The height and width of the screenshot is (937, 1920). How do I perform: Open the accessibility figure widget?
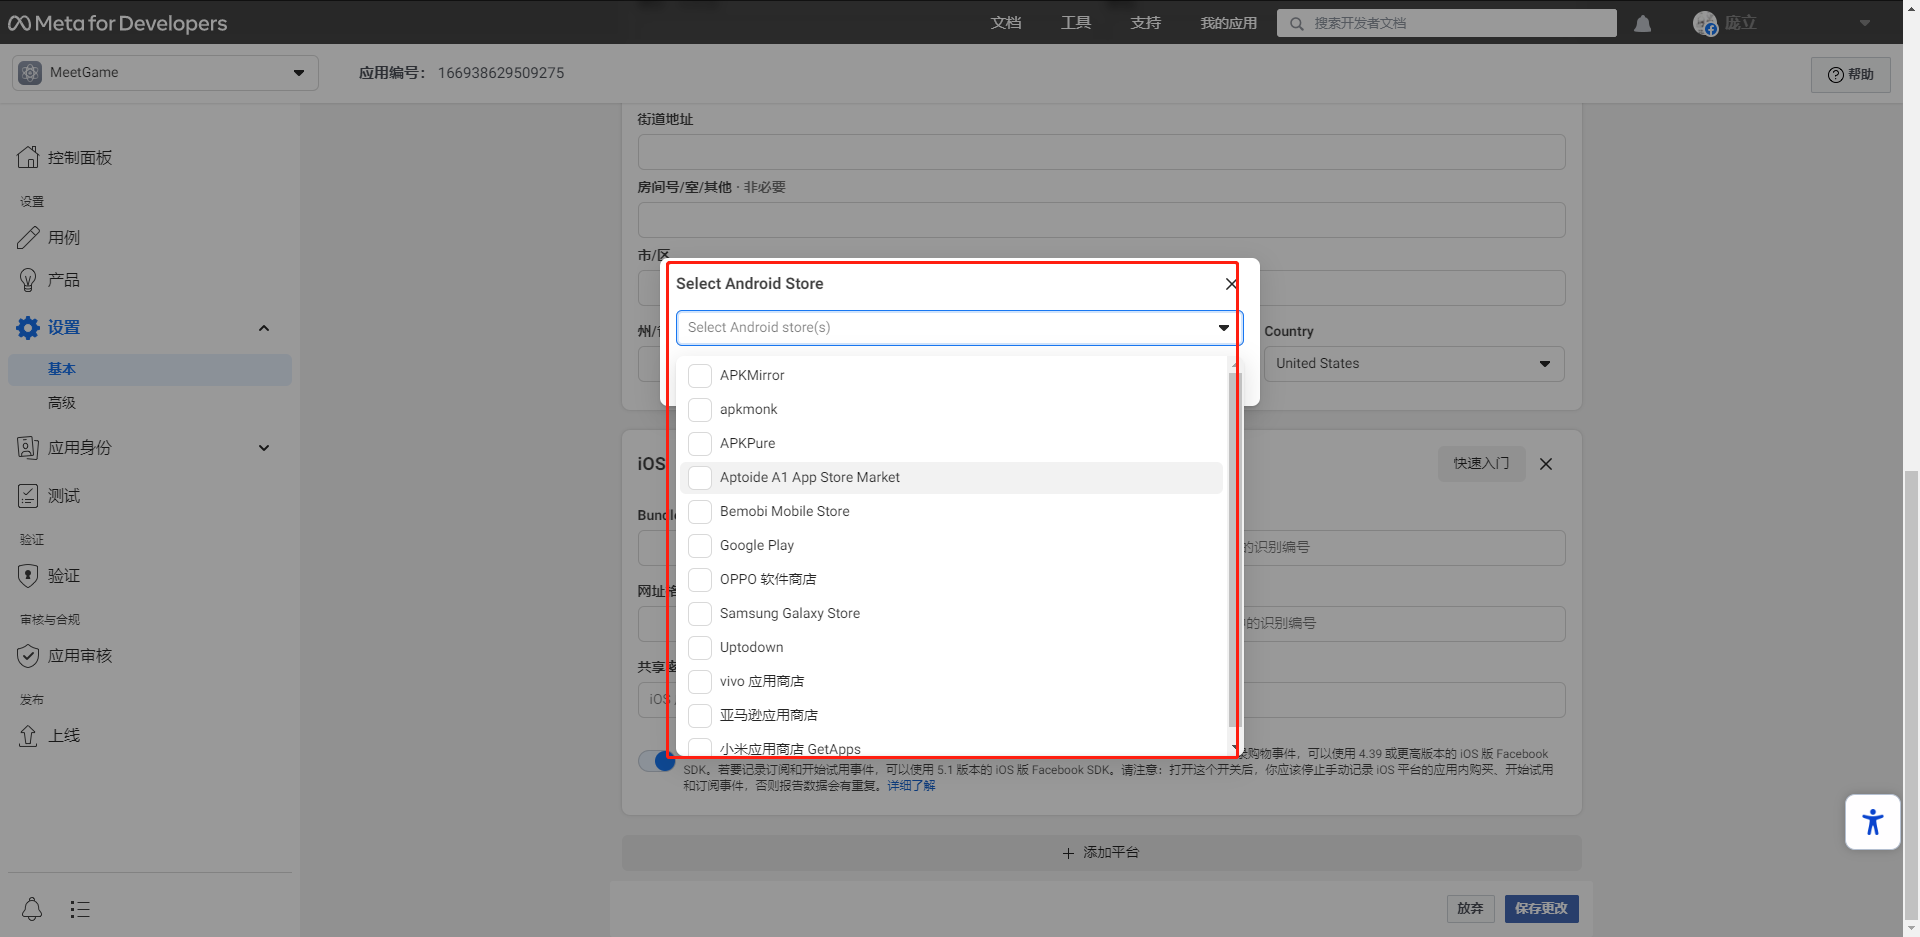(1872, 822)
